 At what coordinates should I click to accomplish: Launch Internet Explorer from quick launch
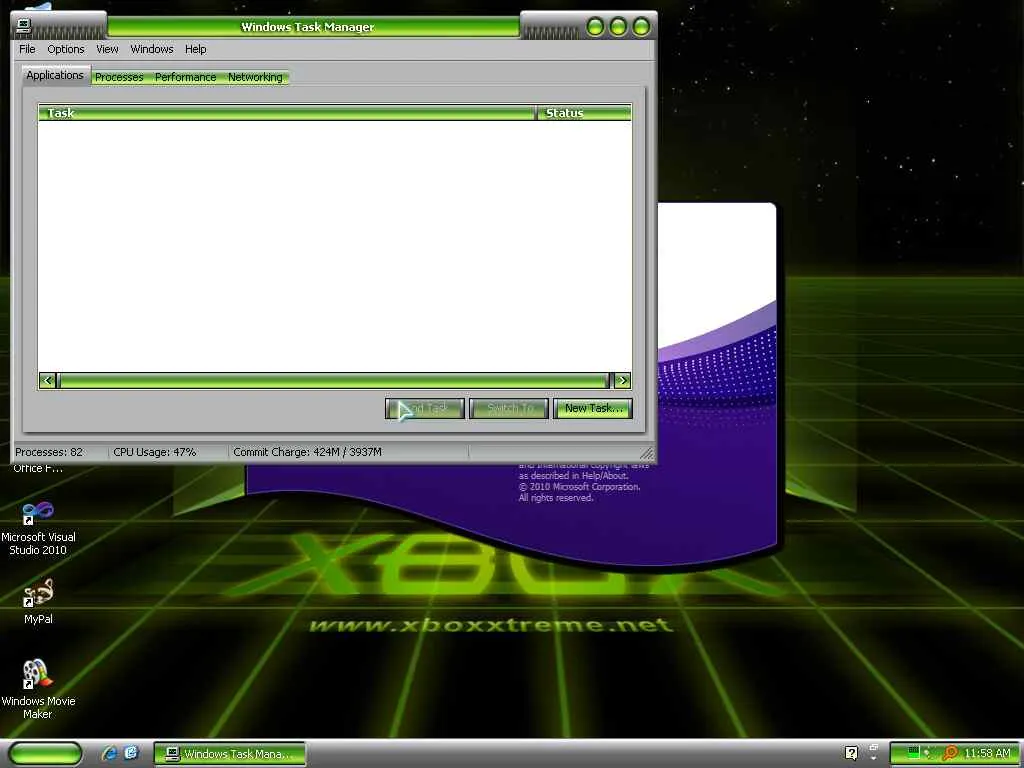tap(109, 754)
